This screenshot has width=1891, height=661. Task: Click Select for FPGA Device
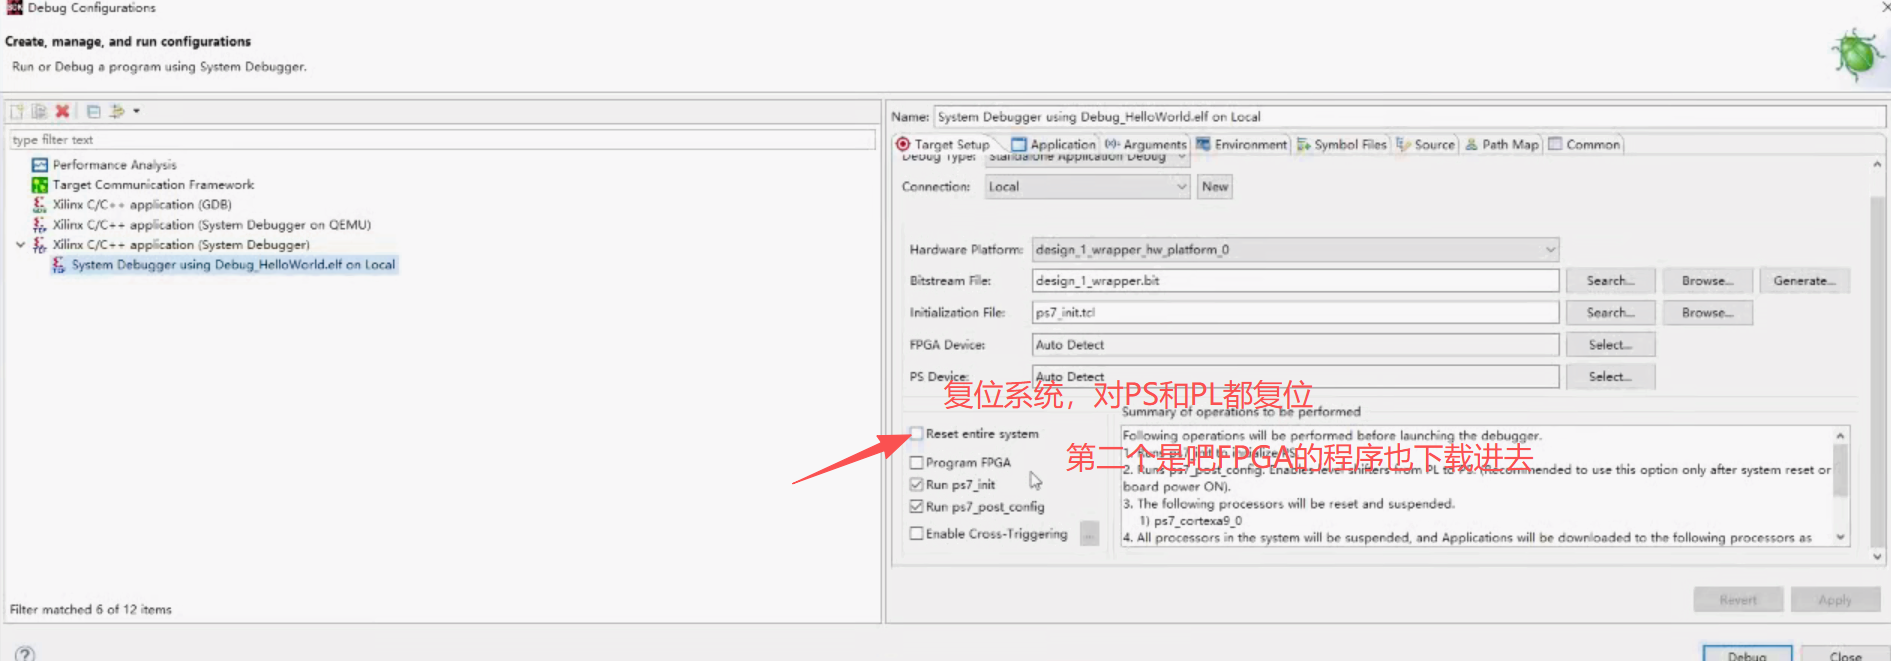pyautogui.click(x=1610, y=345)
